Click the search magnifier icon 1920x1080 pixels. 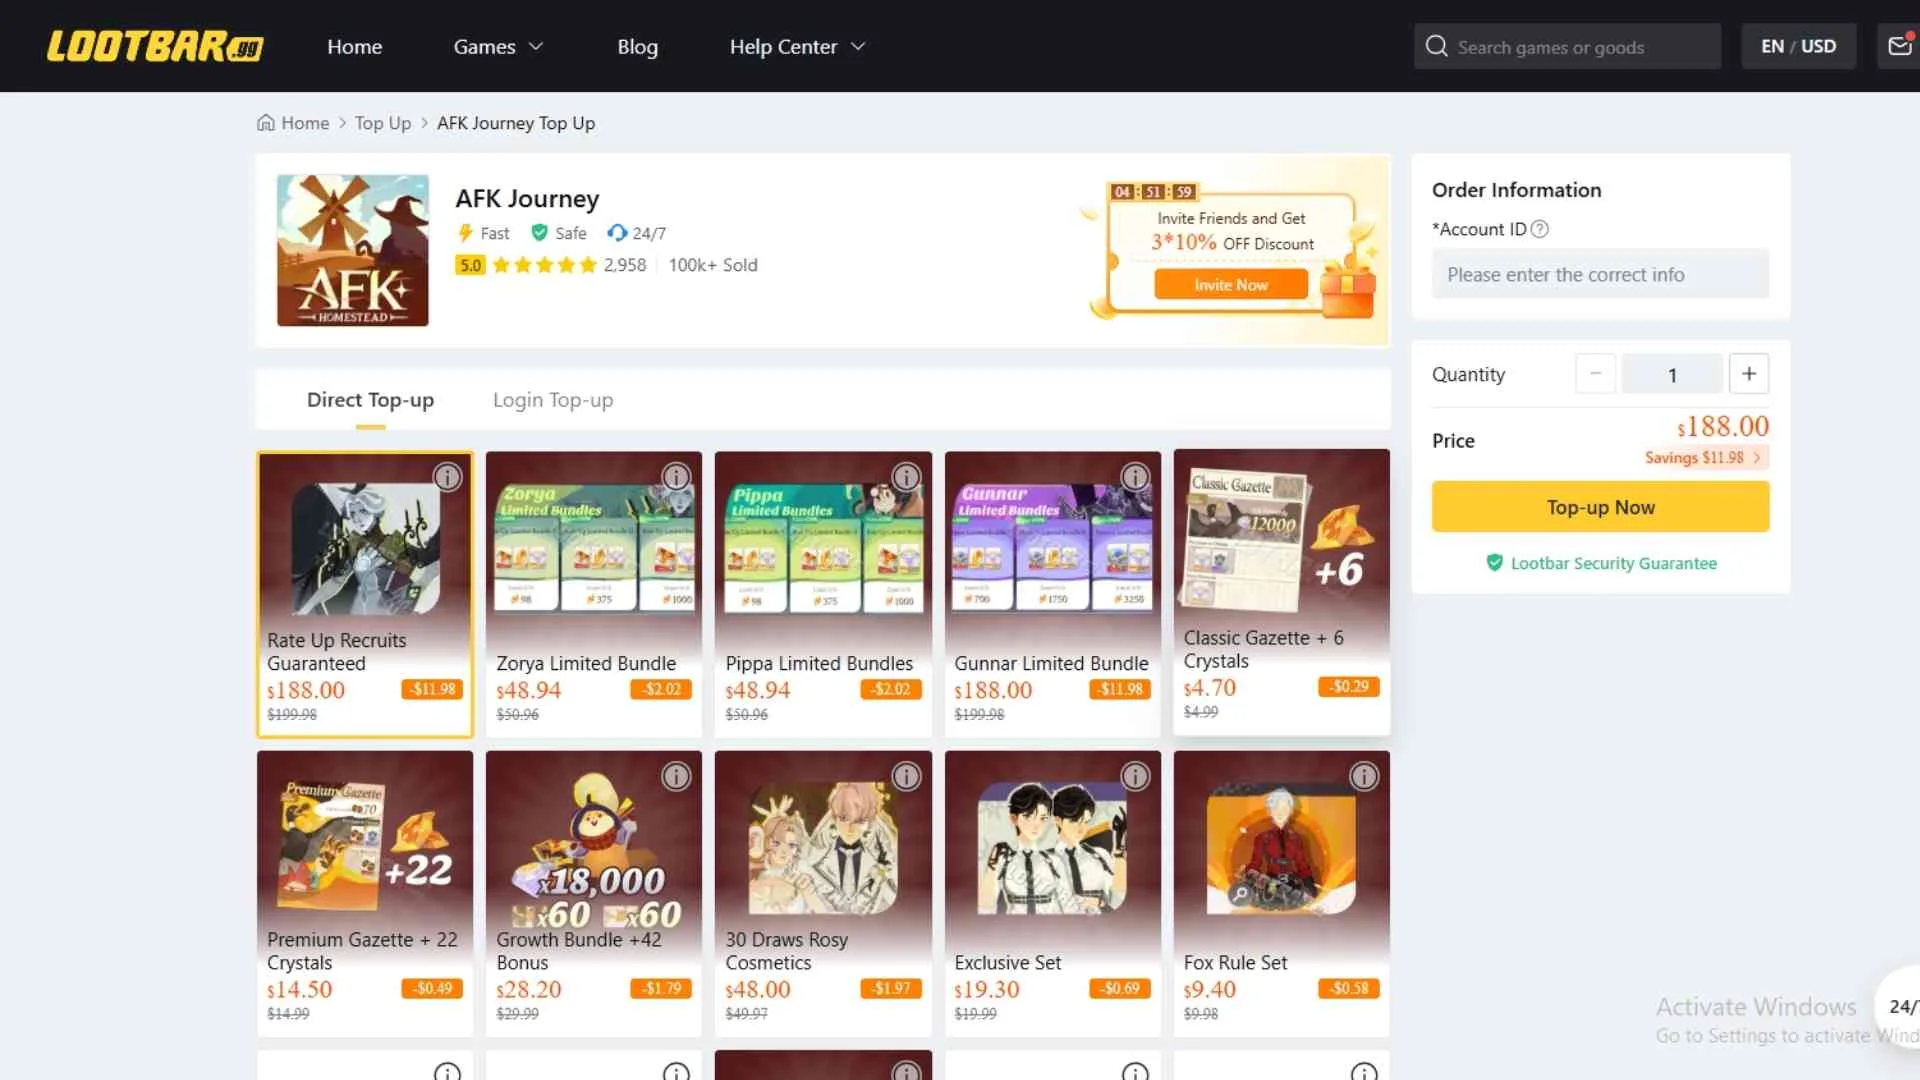coord(1436,46)
